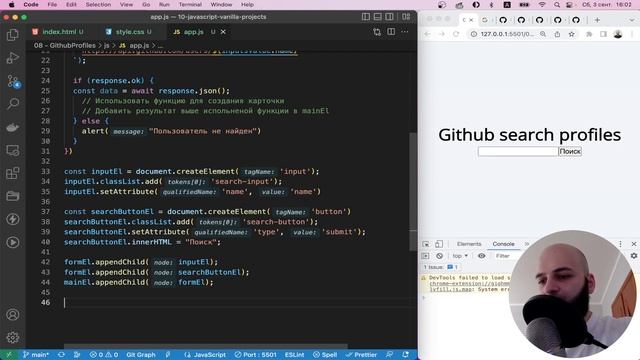Image resolution: width=640 pixels, height=360 pixels.
Task: Open the Apple menu
Action: point(11,4)
